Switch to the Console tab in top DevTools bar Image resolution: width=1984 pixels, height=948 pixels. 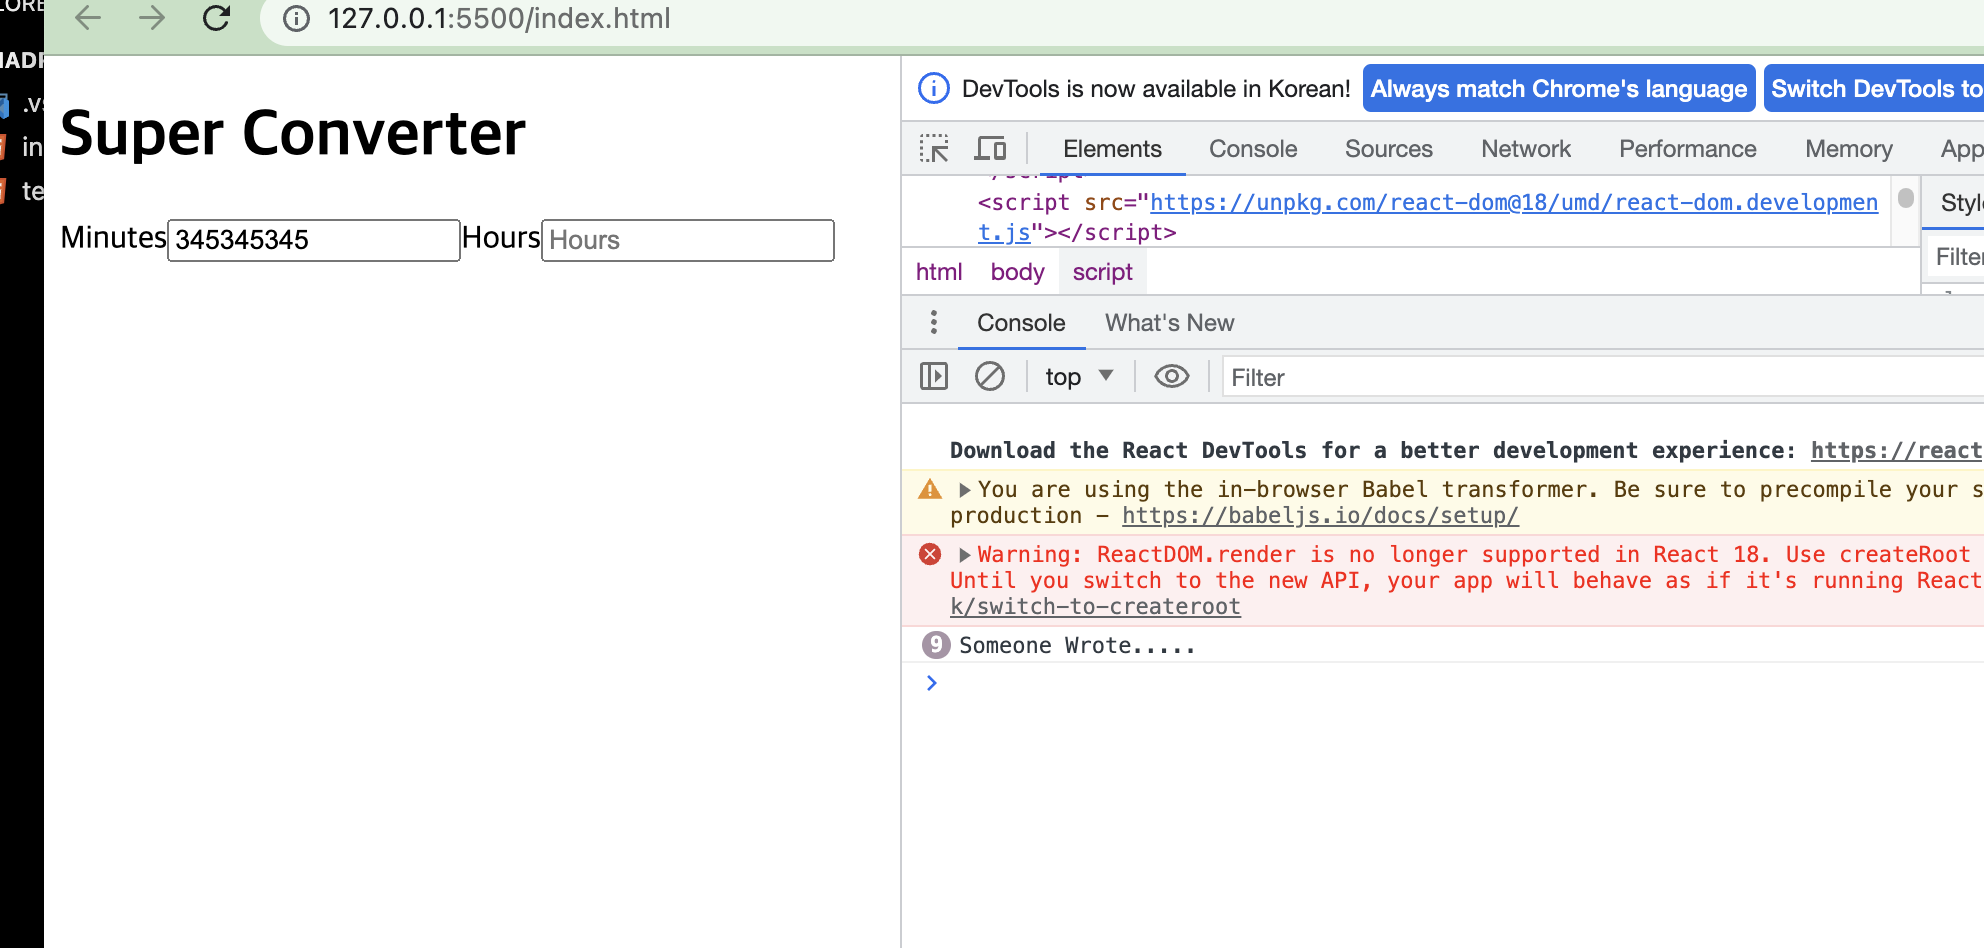pos(1253,149)
